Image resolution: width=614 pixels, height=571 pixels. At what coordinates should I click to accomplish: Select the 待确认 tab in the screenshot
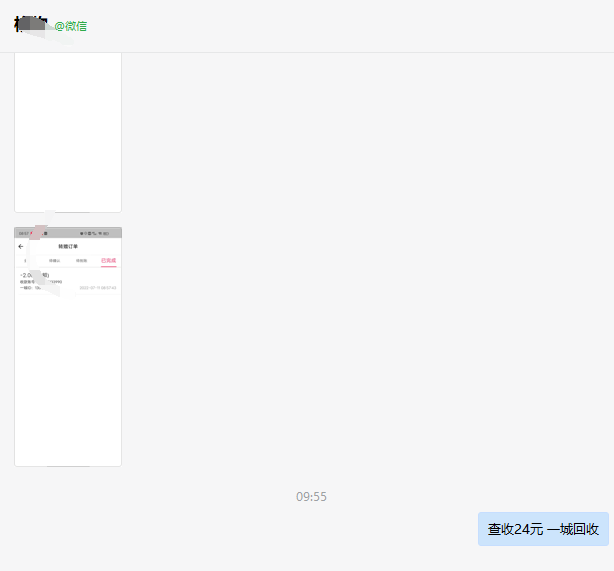tap(55, 260)
